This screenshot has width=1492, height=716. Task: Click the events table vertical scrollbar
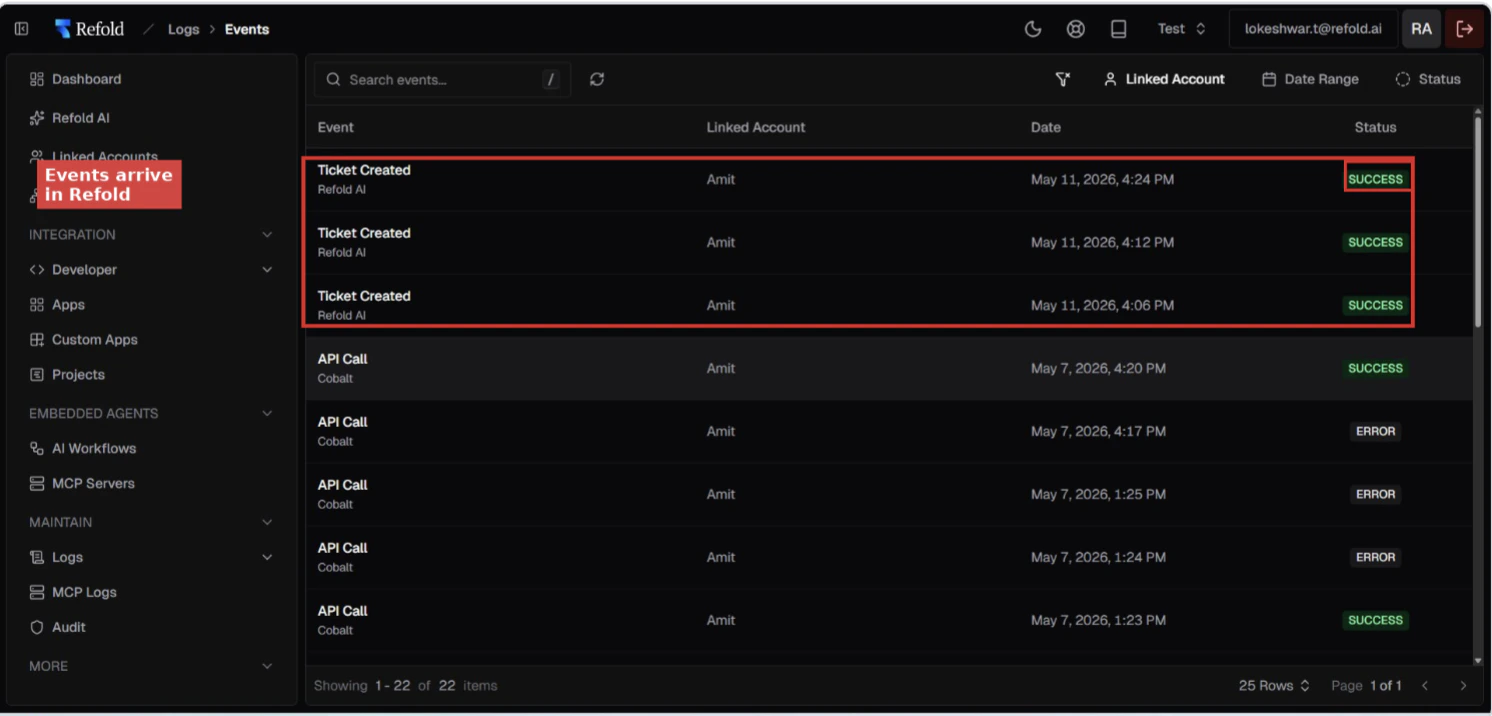(x=1478, y=222)
